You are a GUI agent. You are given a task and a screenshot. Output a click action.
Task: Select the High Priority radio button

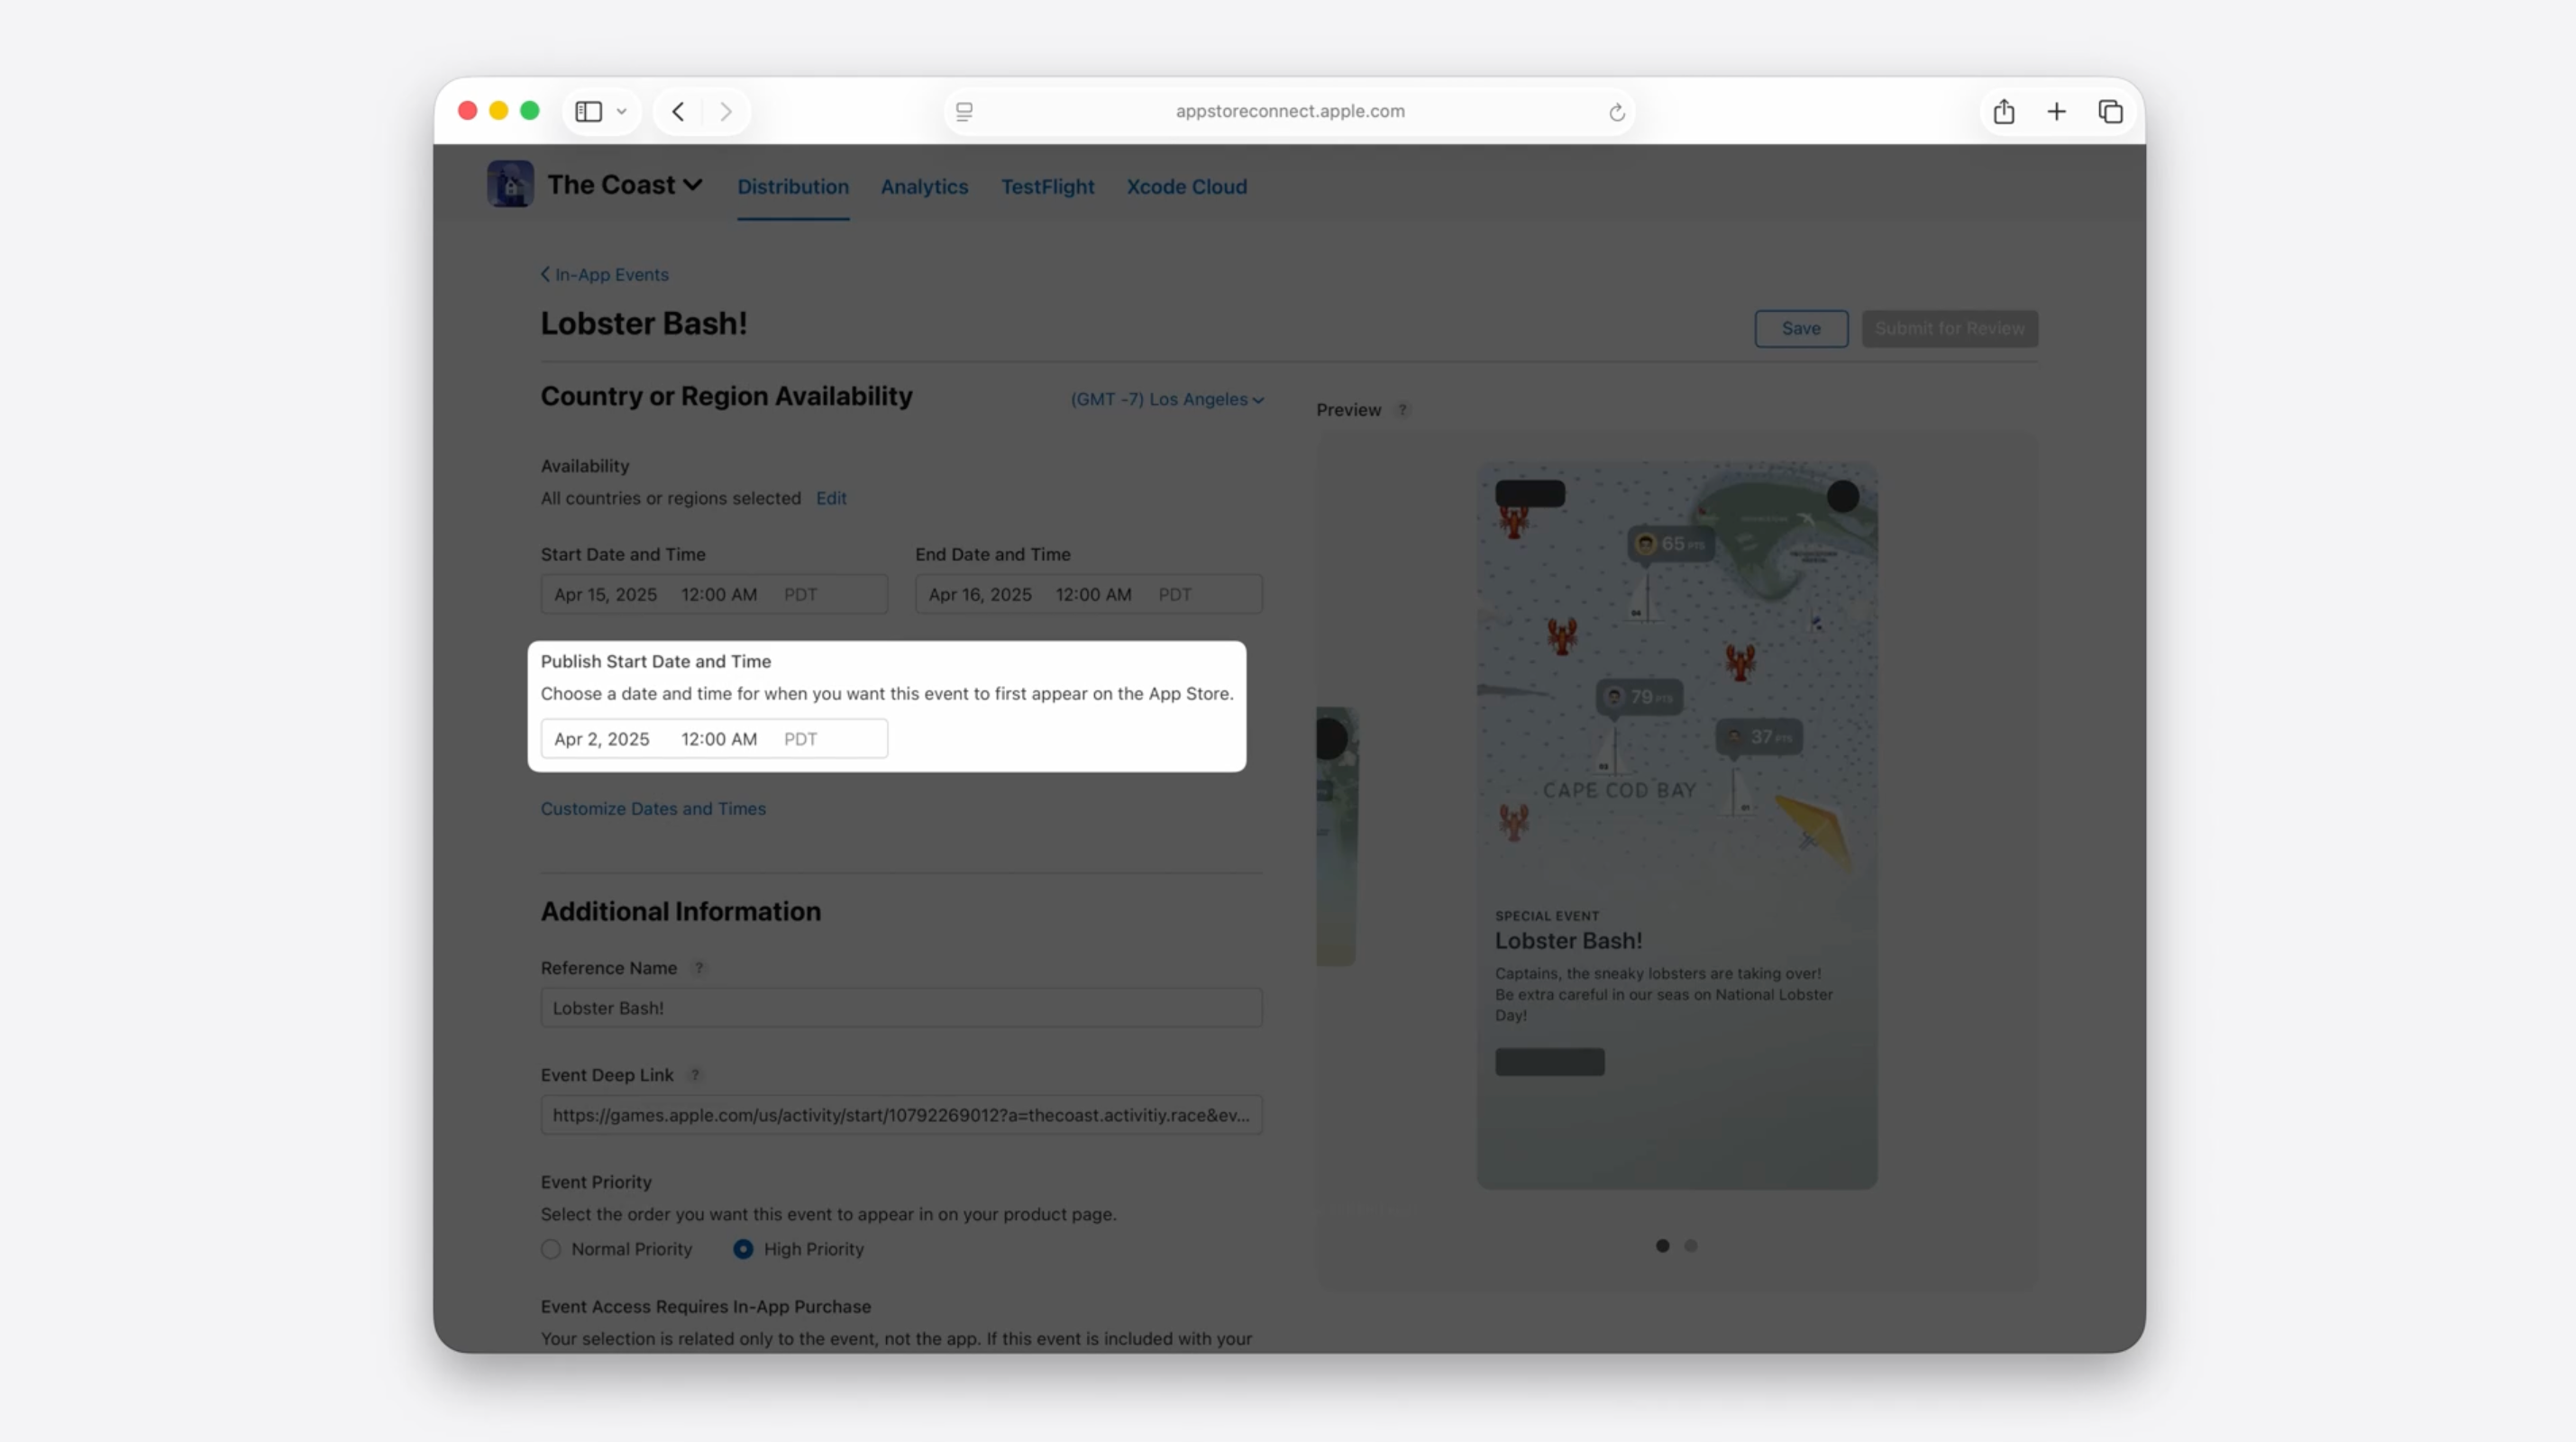pos(743,1249)
